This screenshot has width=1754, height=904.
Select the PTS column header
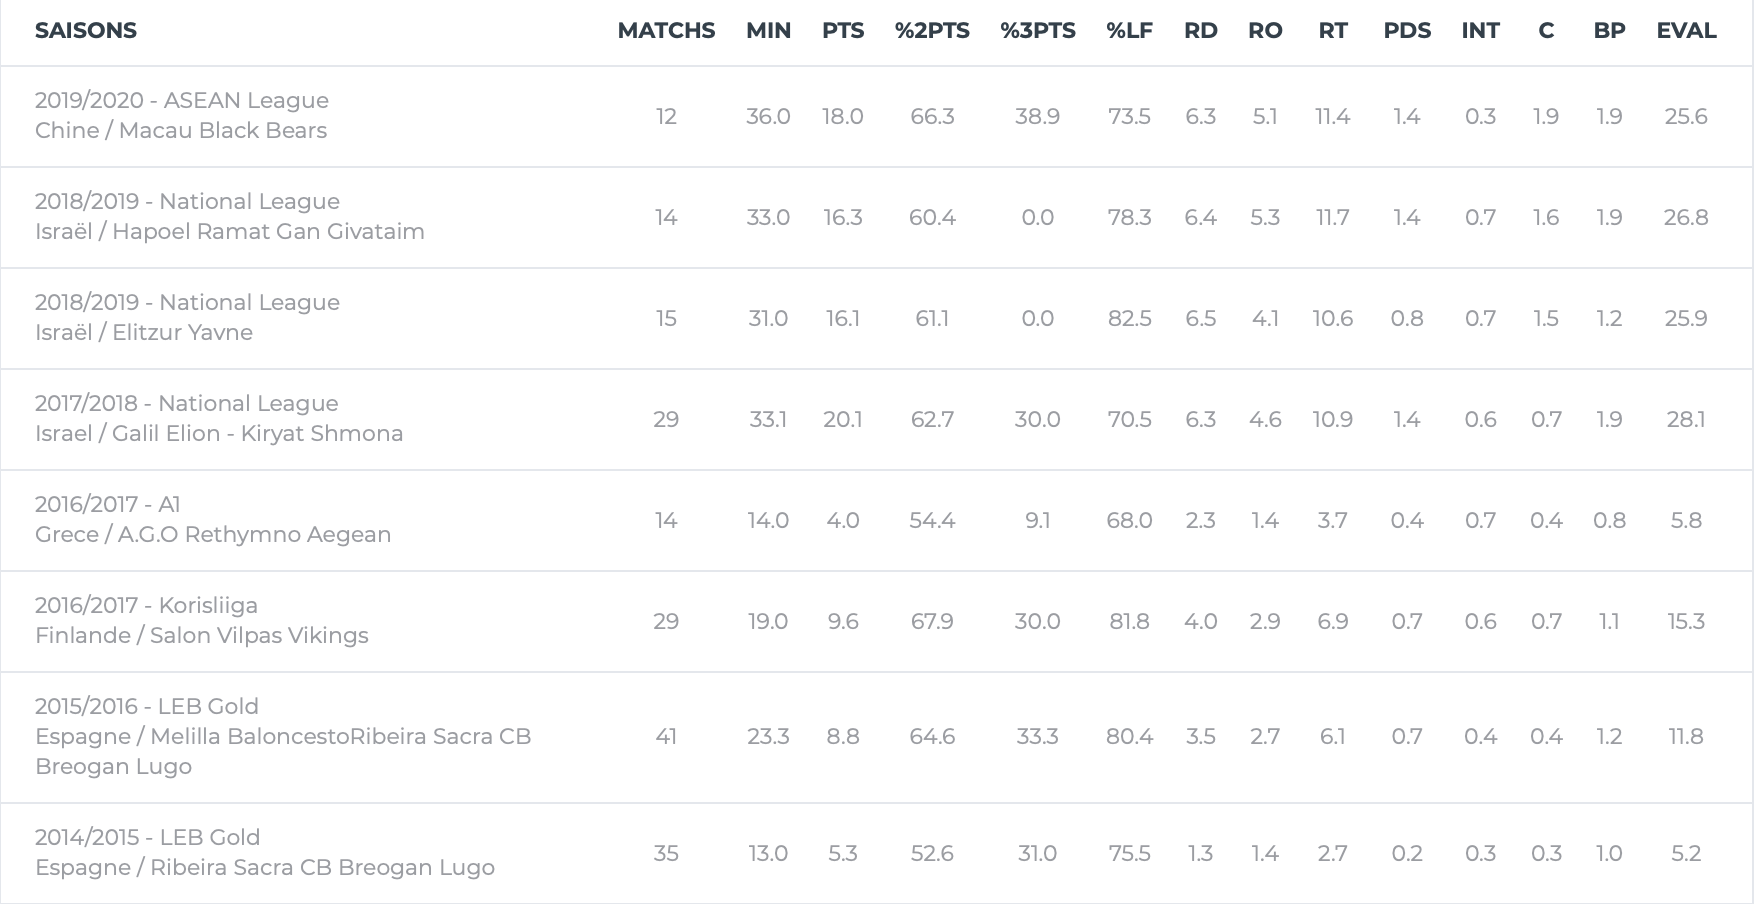(843, 31)
